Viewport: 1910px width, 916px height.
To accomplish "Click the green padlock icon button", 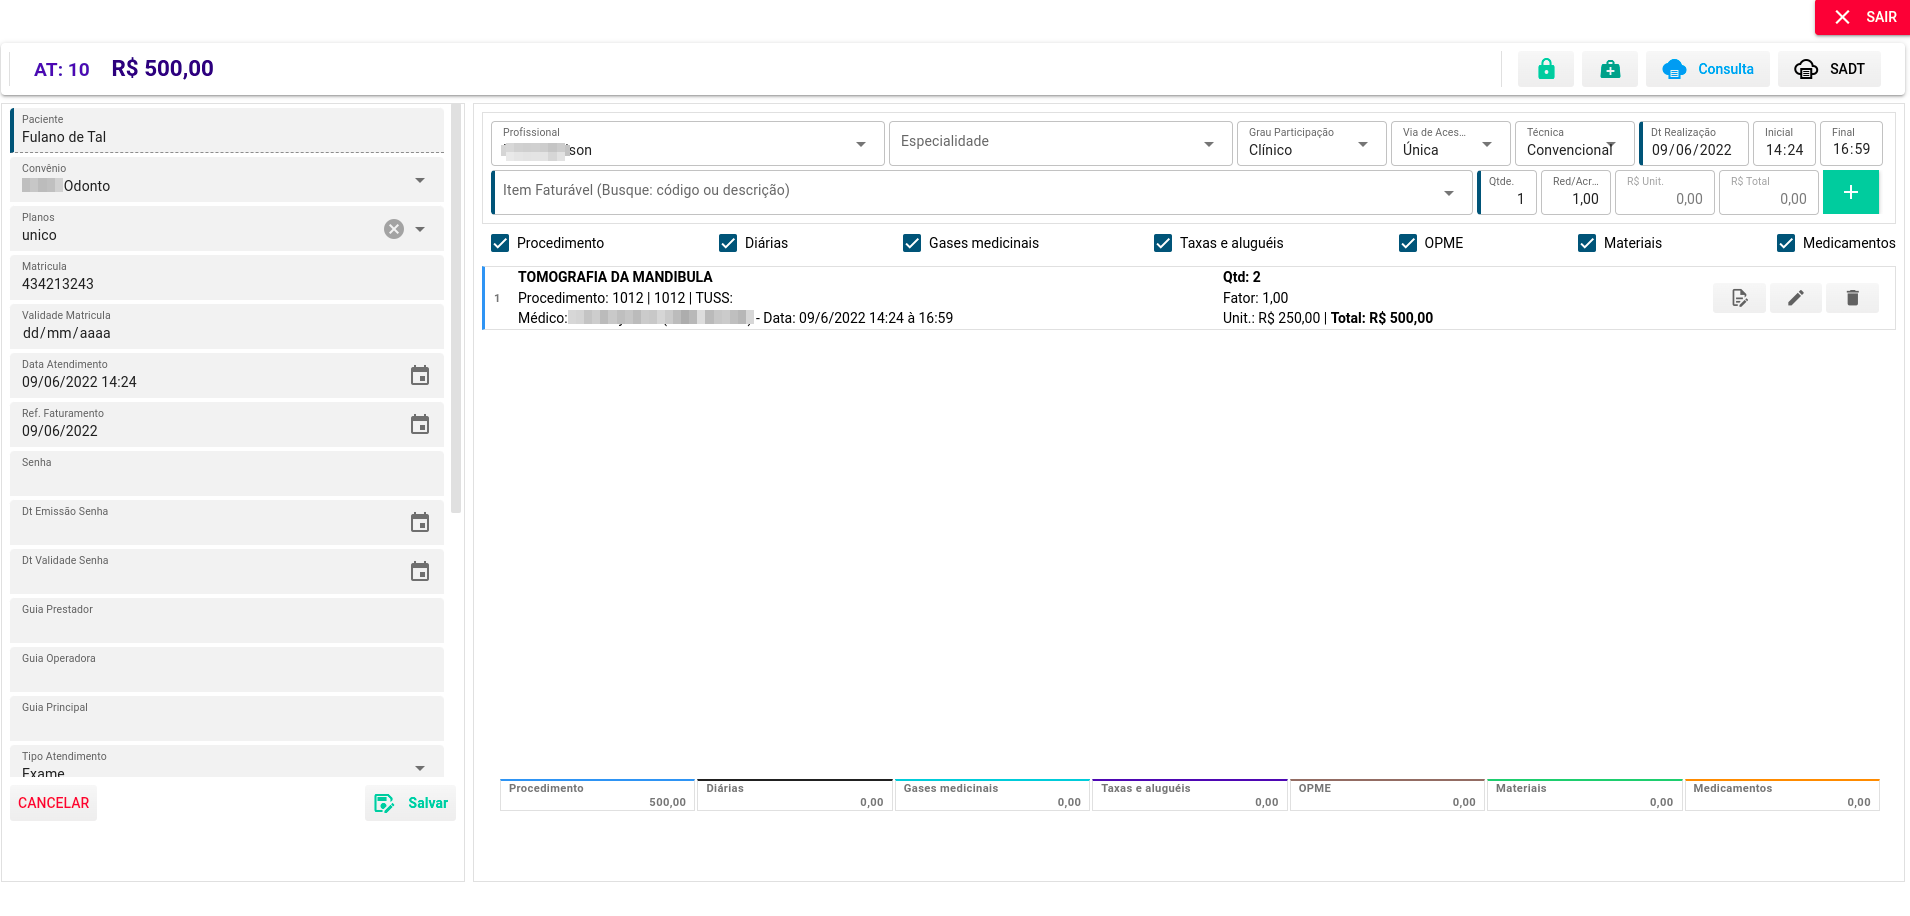I will pyautogui.click(x=1545, y=69).
